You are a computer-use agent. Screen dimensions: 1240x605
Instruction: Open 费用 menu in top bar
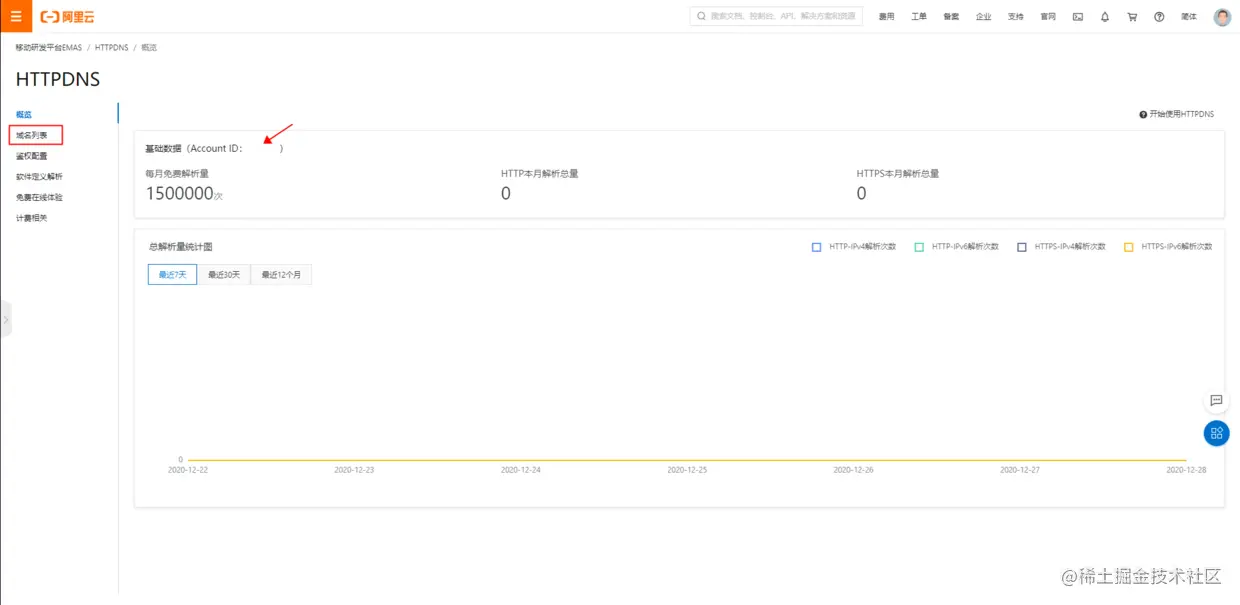coord(886,17)
